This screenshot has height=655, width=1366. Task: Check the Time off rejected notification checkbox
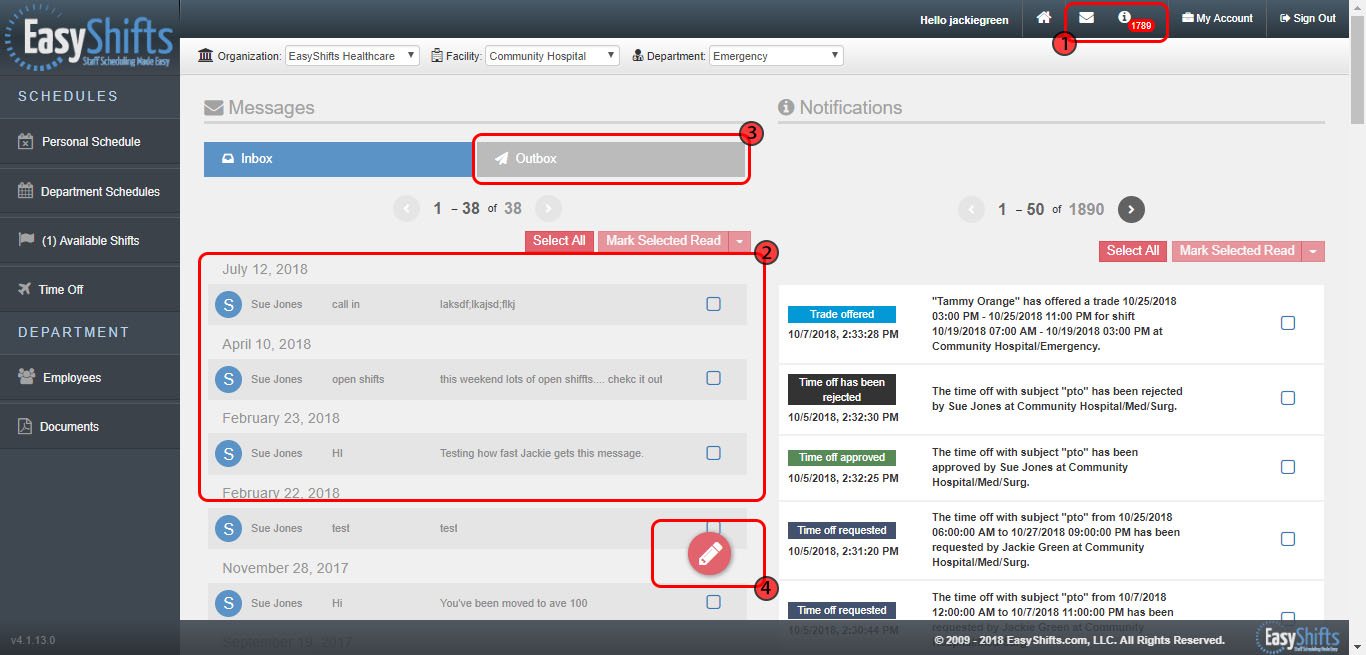coord(1288,398)
